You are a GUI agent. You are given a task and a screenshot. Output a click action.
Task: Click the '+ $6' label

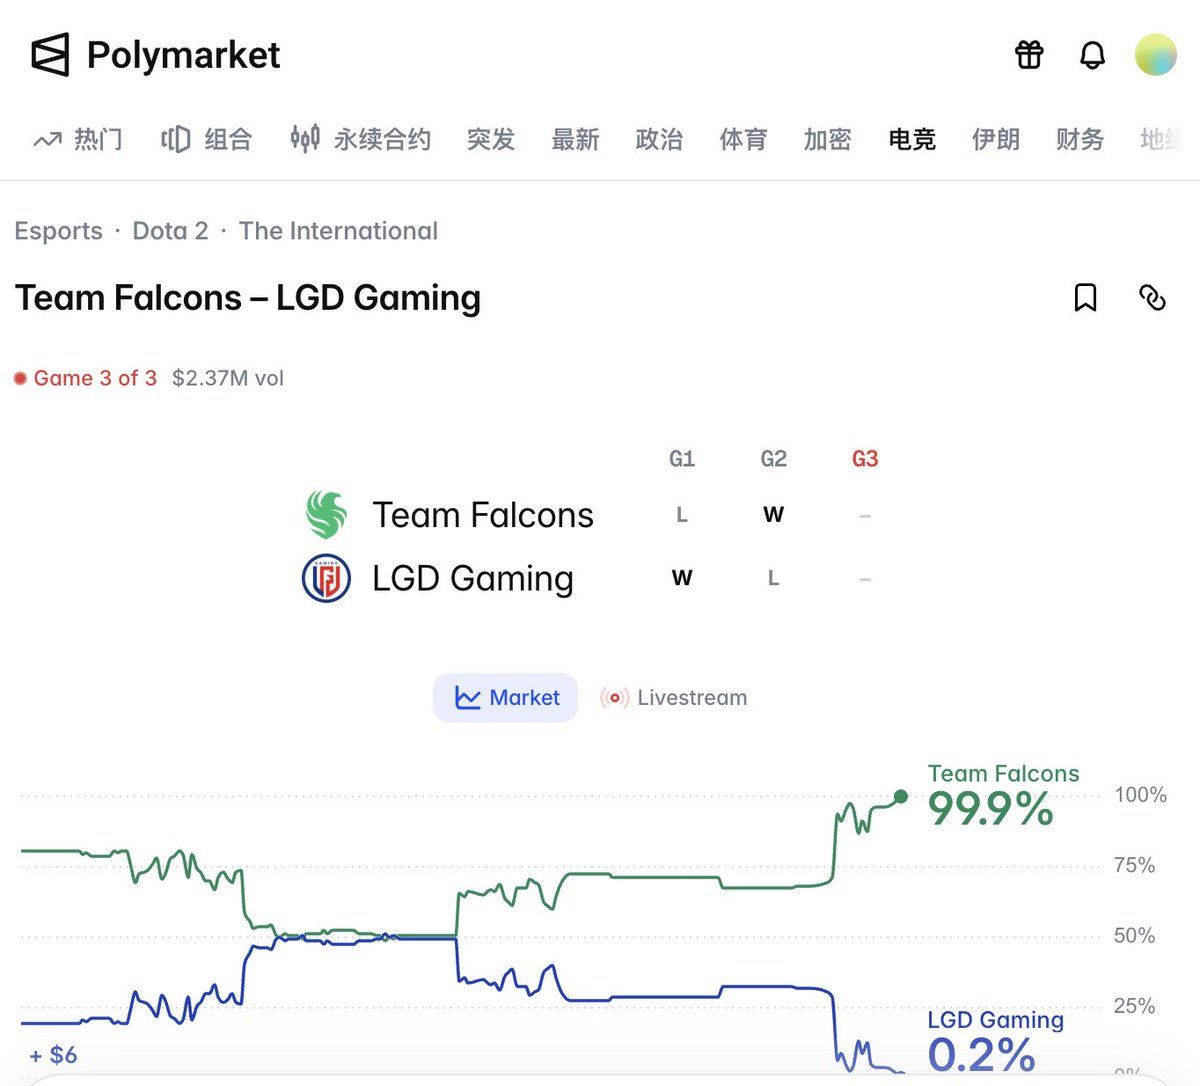tap(53, 1055)
